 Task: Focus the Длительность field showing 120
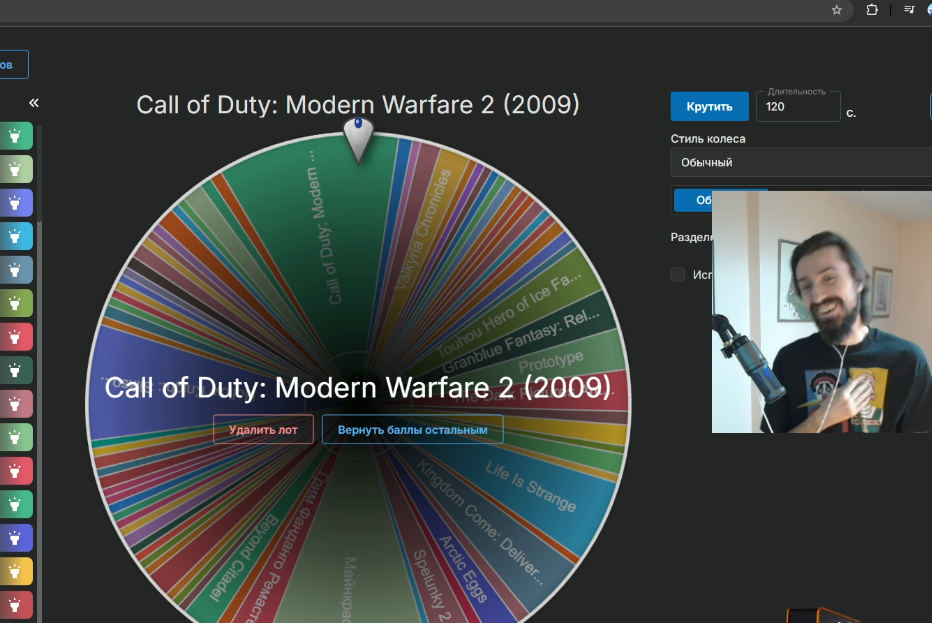pos(798,107)
